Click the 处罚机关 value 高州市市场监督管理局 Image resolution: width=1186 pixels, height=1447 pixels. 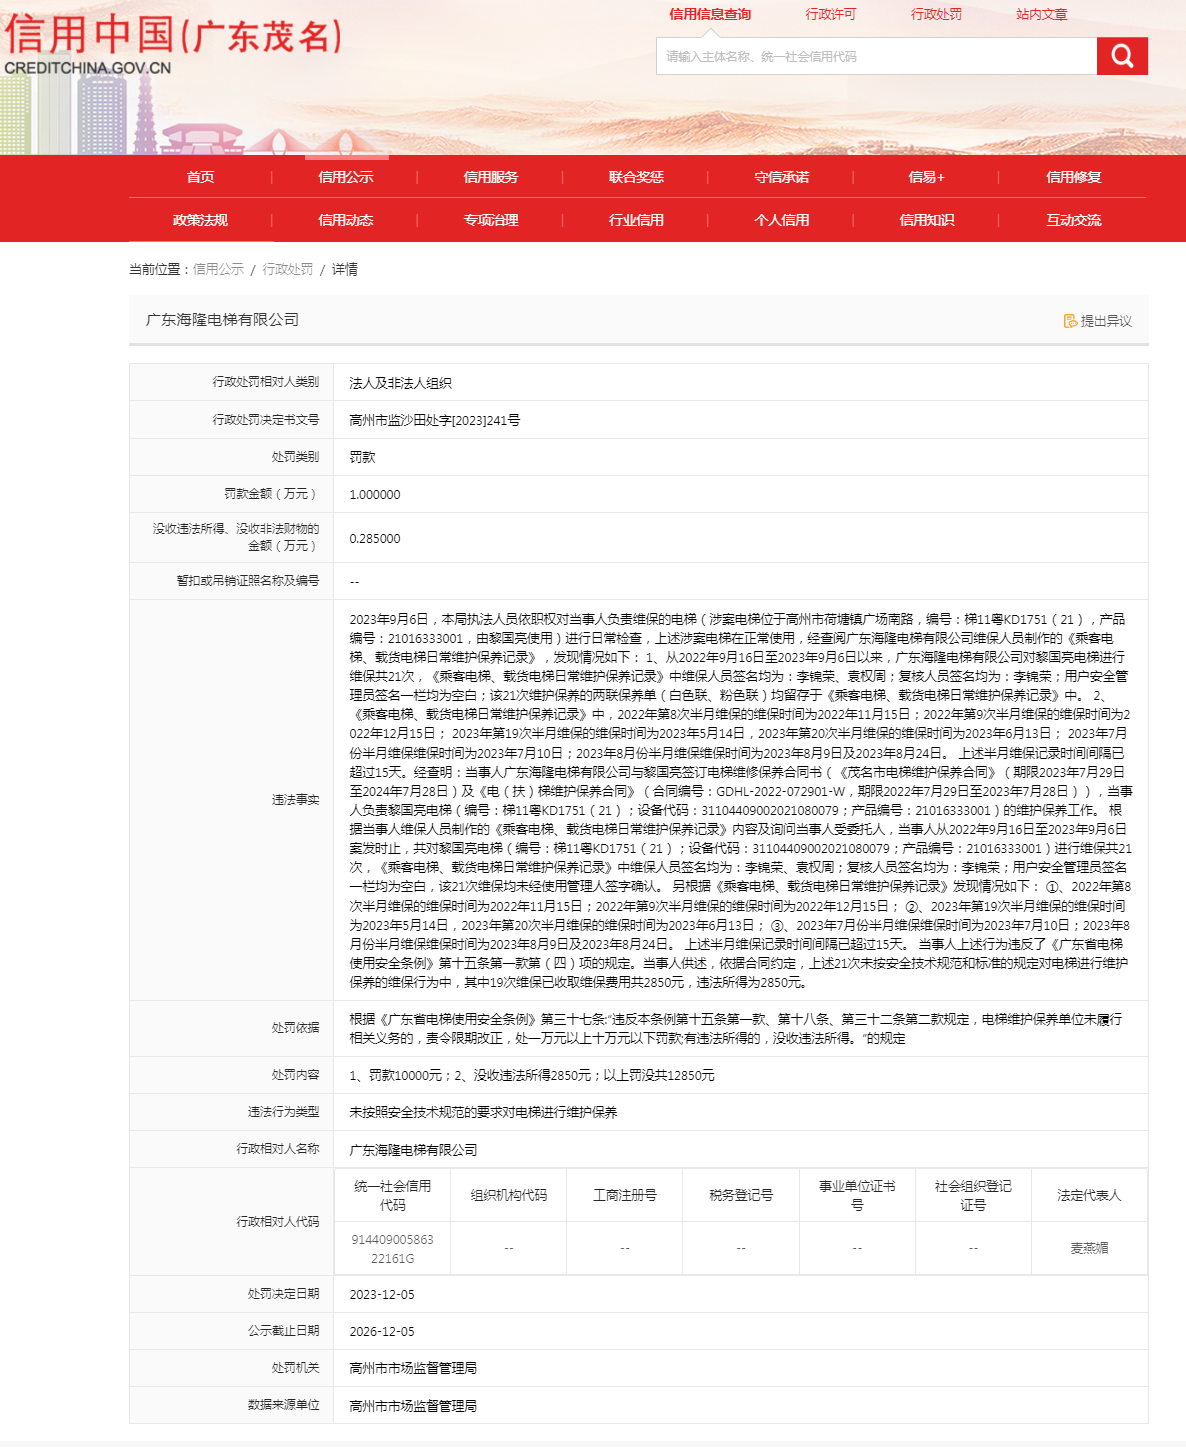point(413,1368)
